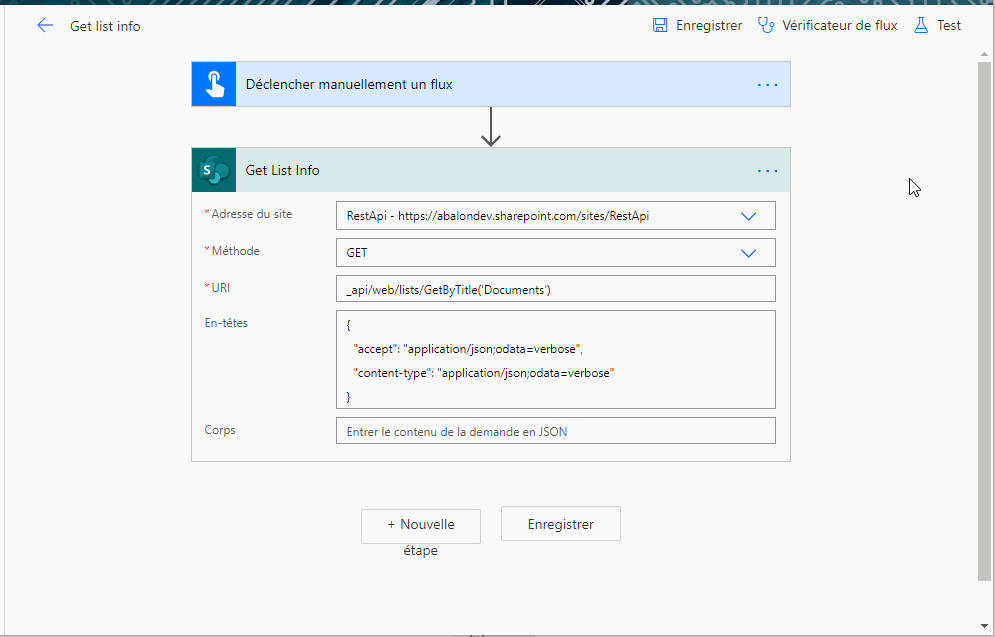Click the Méthode label
This screenshot has width=995, height=637.
click(x=235, y=251)
